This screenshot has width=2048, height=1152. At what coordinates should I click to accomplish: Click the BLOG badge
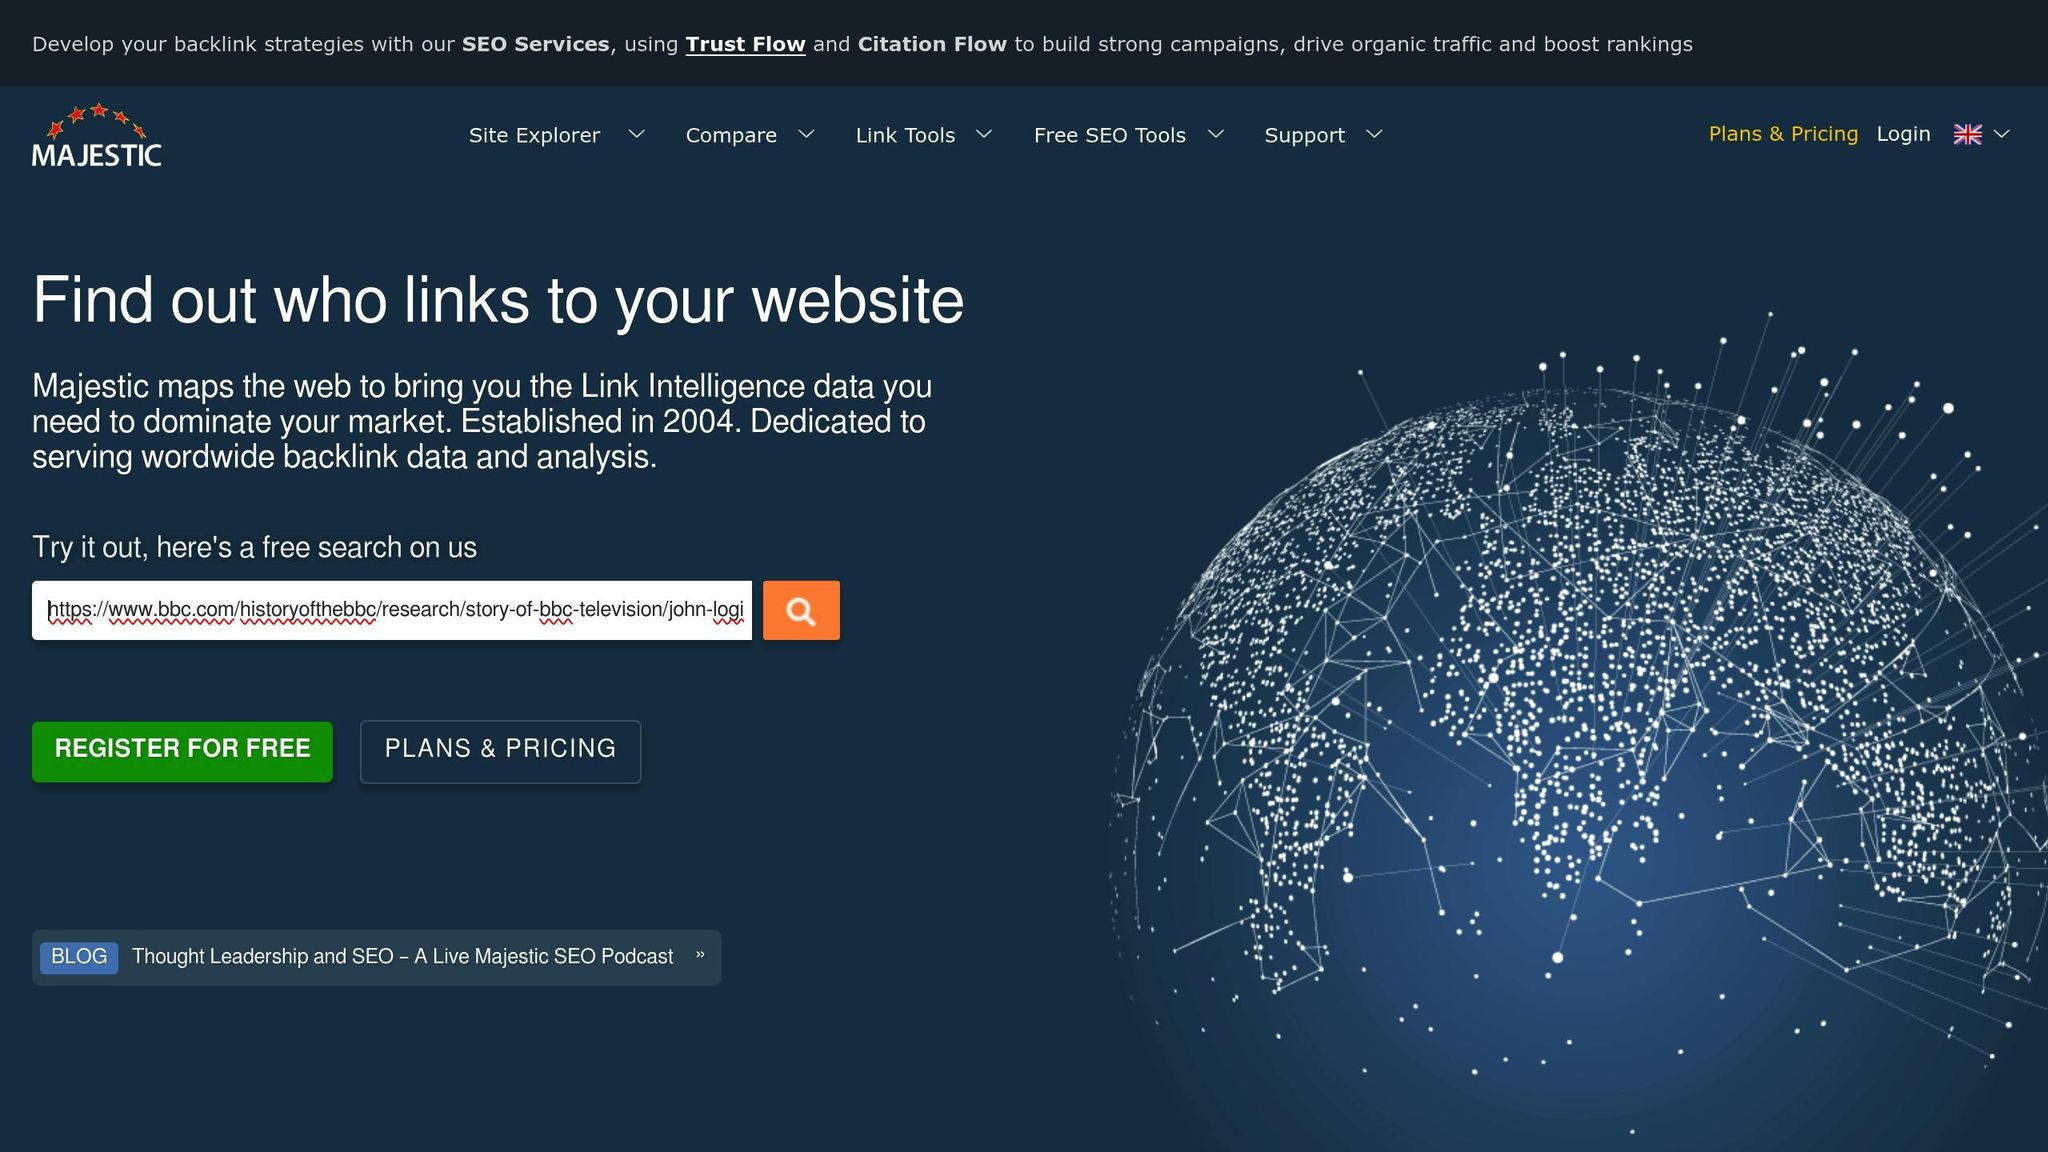(79, 957)
